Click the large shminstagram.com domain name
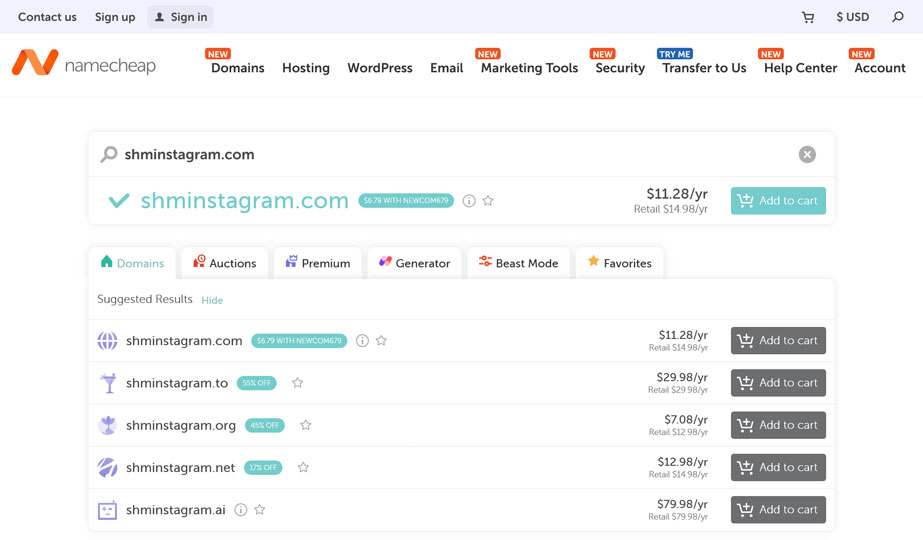Image resolution: width=923 pixels, height=540 pixels. pyautogui.click(x=244, y=201)
